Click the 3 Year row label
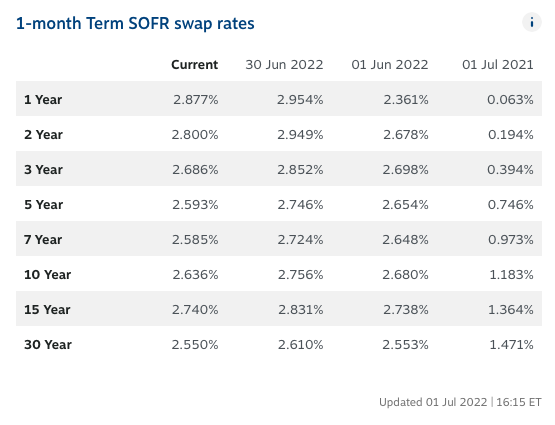This screenshot has width=555, height=425. point(43,170)
